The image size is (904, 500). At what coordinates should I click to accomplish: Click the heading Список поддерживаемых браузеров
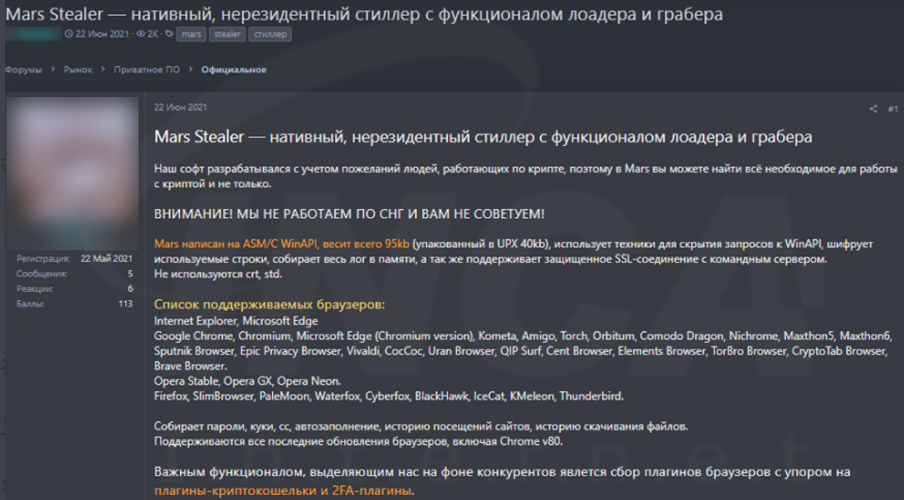(x=269, y=304)
